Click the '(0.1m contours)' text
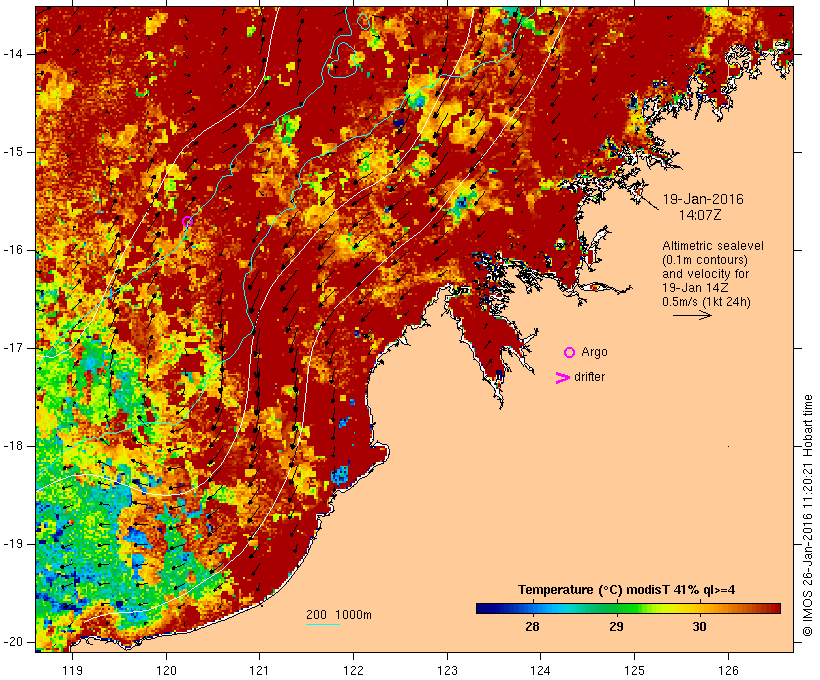 pos(705,260)
